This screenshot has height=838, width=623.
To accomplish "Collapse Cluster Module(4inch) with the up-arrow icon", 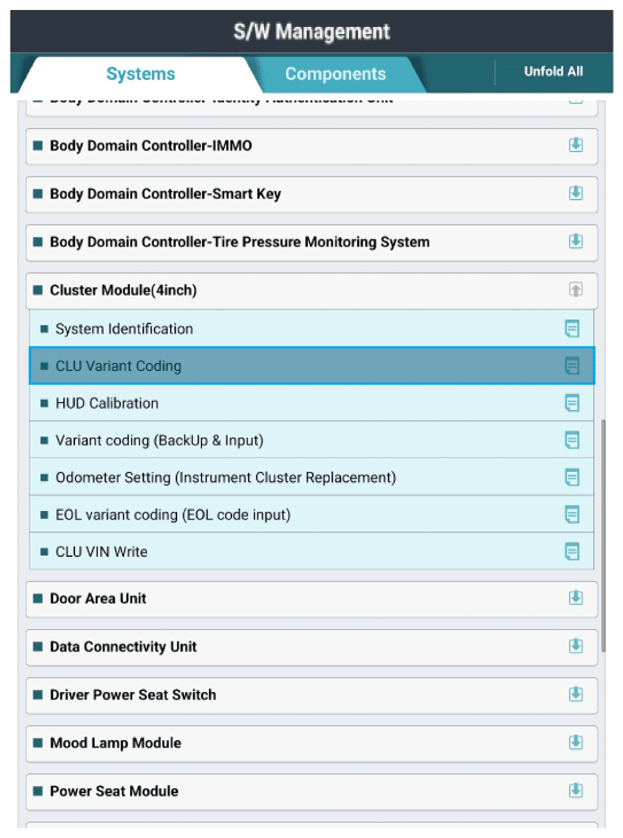I will pos(575,290).
